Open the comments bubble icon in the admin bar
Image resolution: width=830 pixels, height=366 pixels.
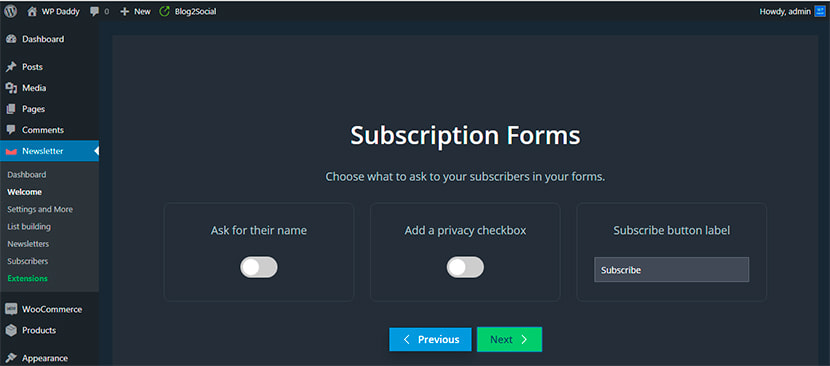[x=95, y=11]
